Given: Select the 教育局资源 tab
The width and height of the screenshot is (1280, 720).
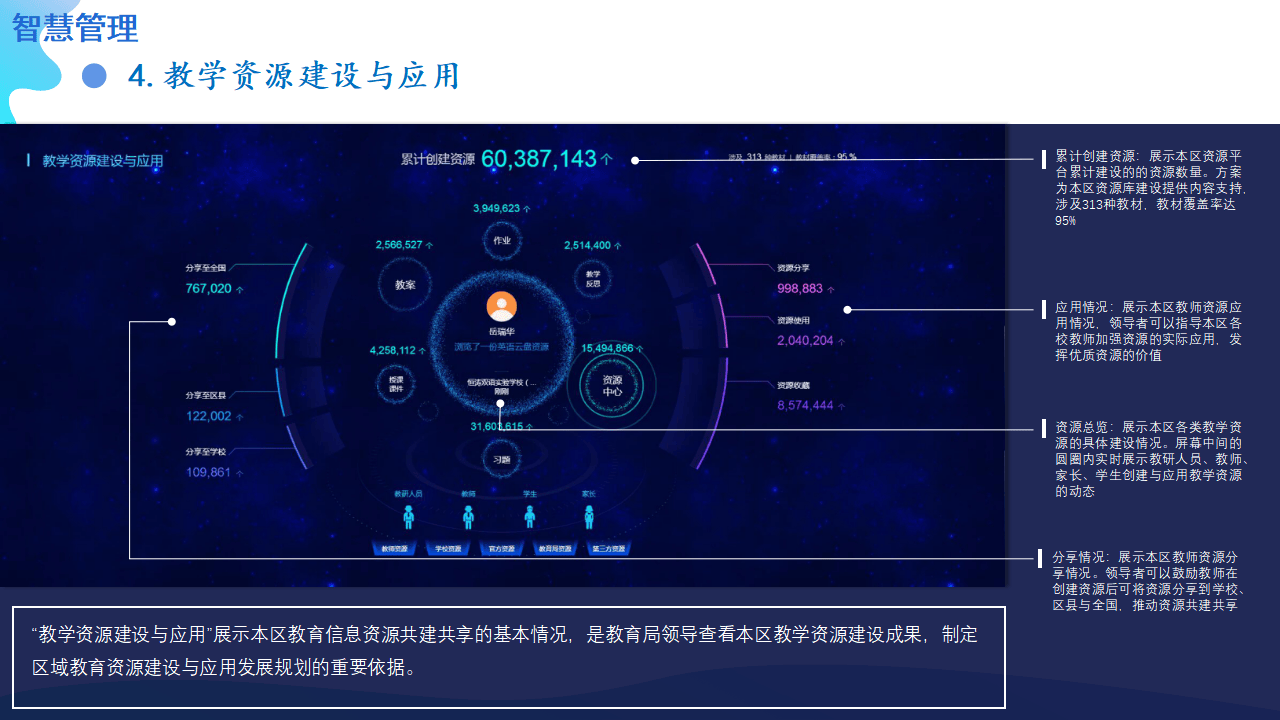Looking at the screenshot, I should 555,549.
